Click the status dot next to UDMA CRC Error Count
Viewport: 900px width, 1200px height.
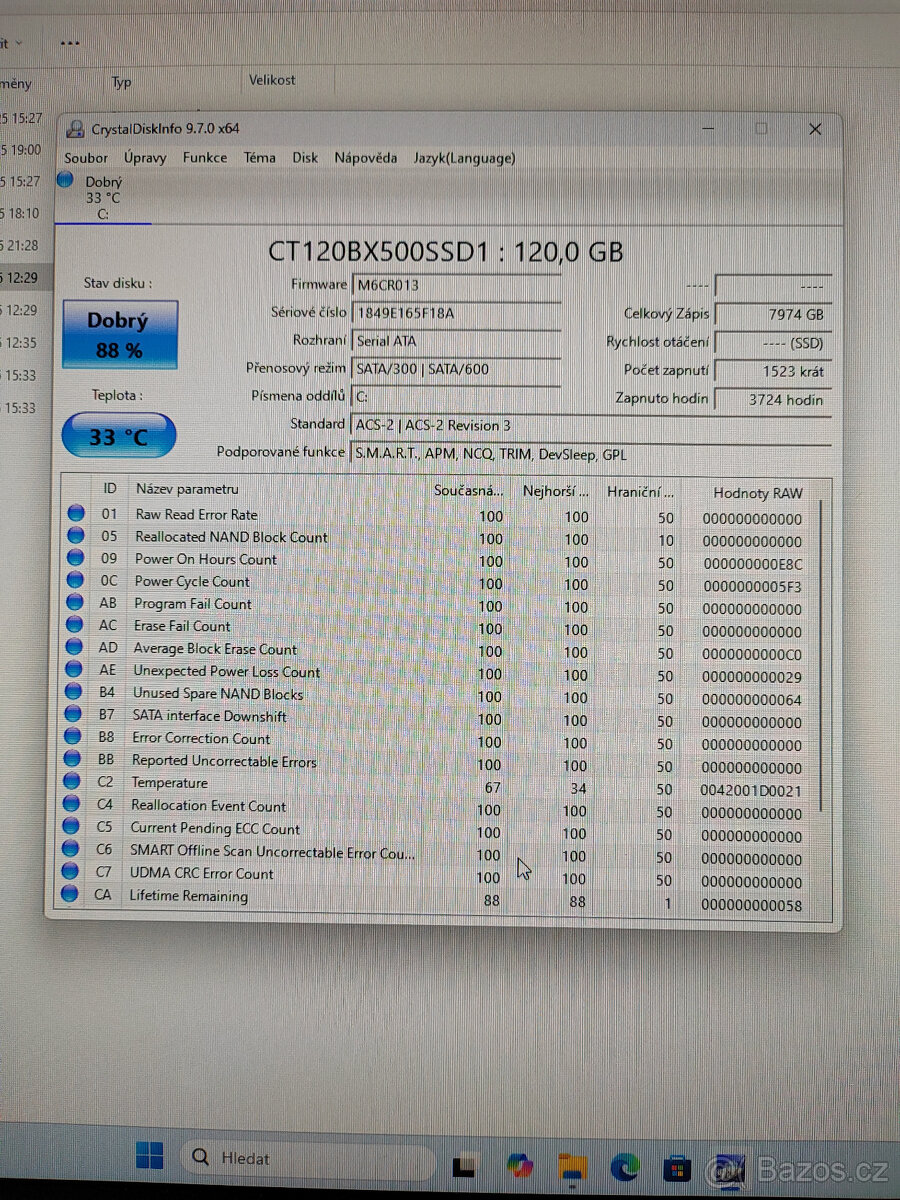[x=75, y=872]
